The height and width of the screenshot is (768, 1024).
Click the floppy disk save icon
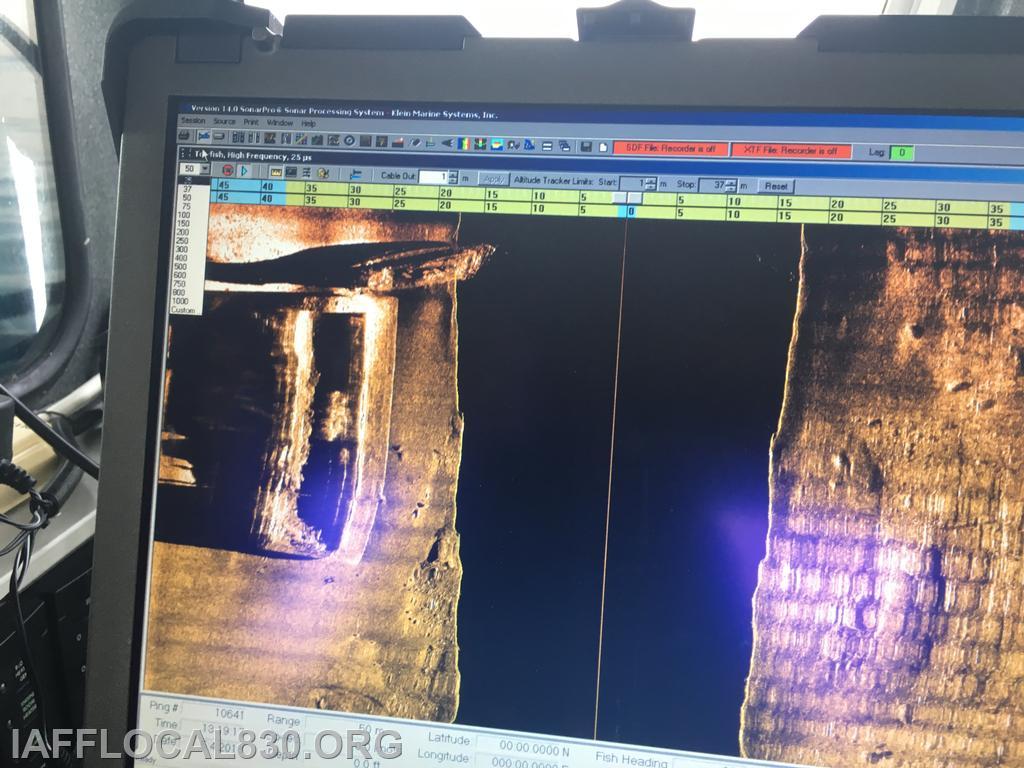pos(586,146)
